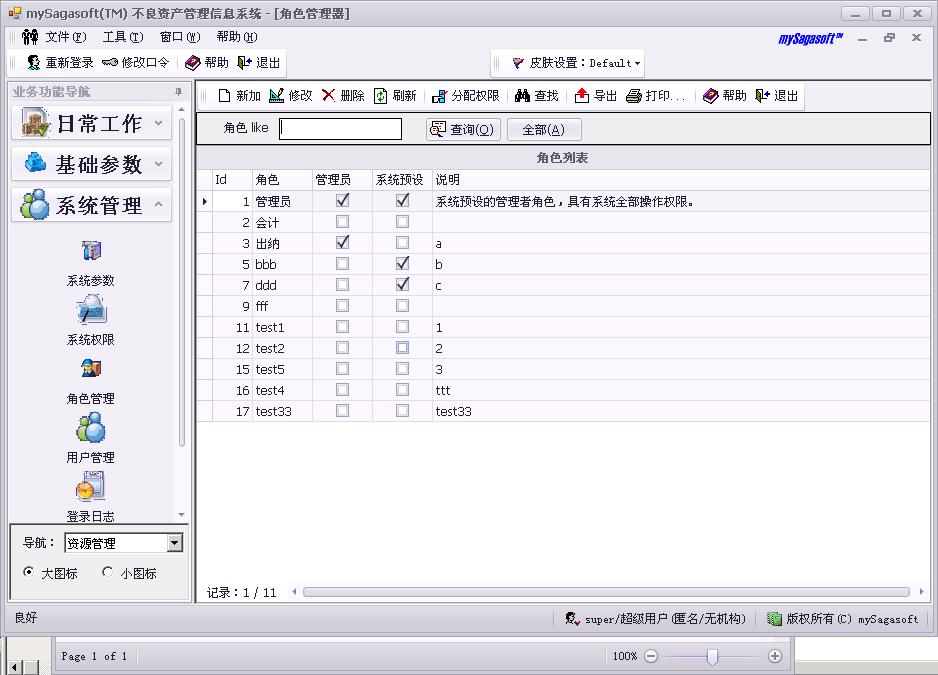Click the 系统预设 column header
Screen dimensions: 938x675
[402, 180]
